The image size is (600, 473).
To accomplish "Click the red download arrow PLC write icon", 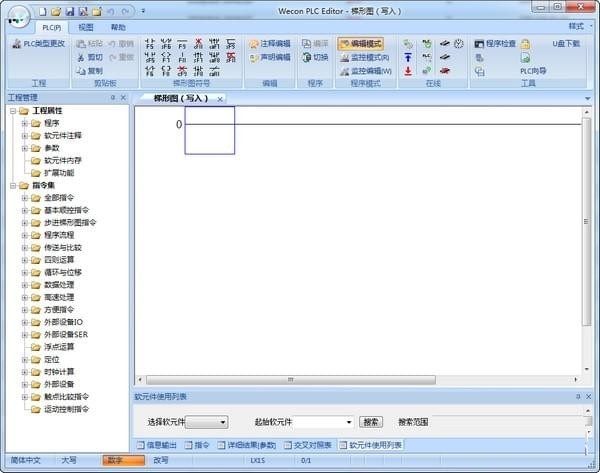I will [408, 71].
